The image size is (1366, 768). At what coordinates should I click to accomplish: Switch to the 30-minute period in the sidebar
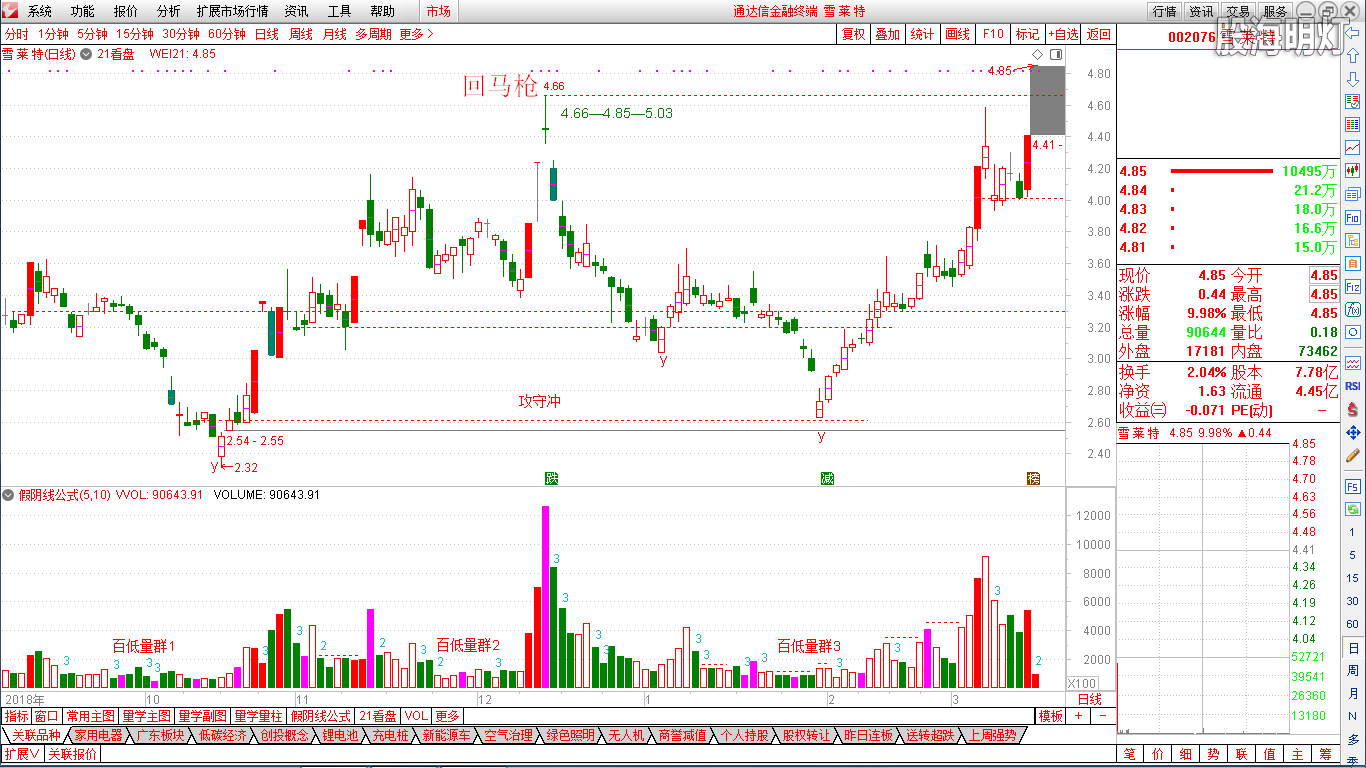(1353, 601)
